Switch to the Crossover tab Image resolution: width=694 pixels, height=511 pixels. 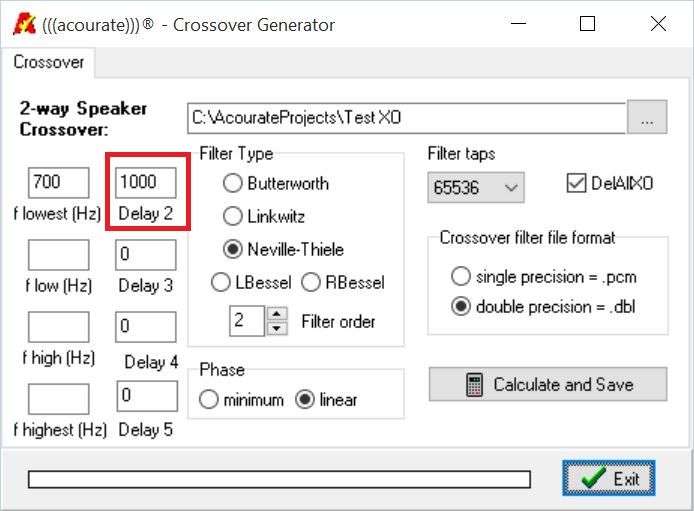(48, 62)
